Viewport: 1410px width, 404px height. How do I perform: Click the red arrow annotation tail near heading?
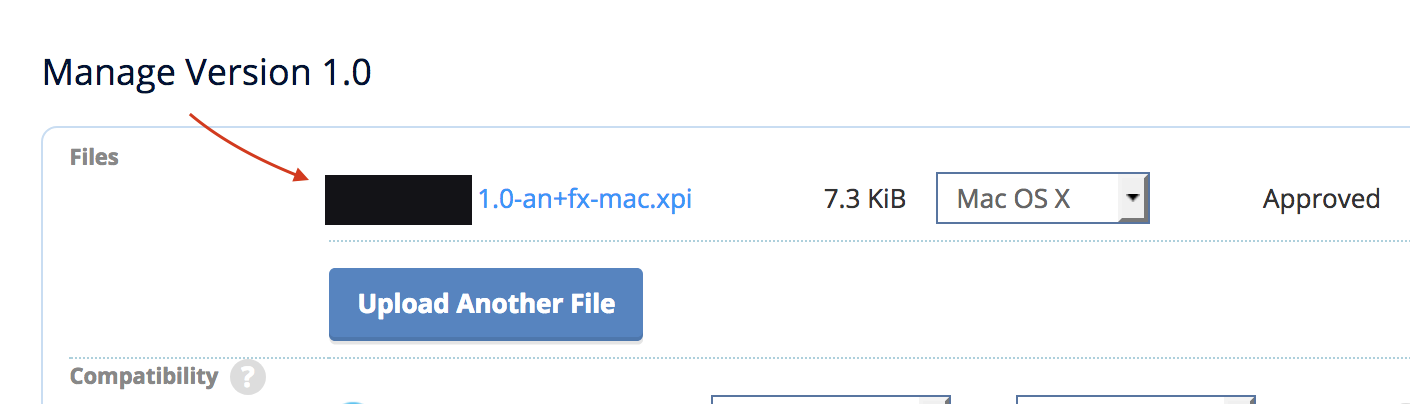tap(193, 119)
